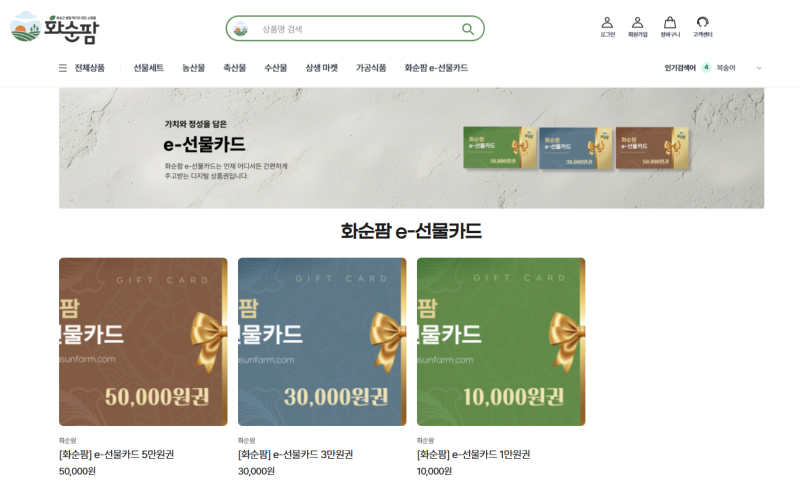800x499 pixels.
Task: Click the 화순팜 logo
Action: 54,28
